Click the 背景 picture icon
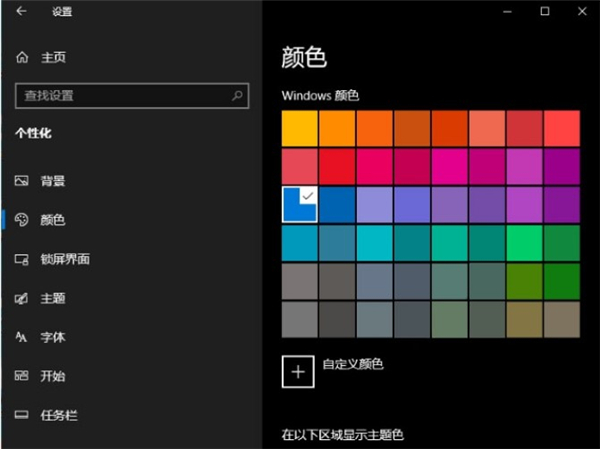Image resolution: width=600 pixels, height=449 pixels. pyautogui.click(x=21, y=180)
